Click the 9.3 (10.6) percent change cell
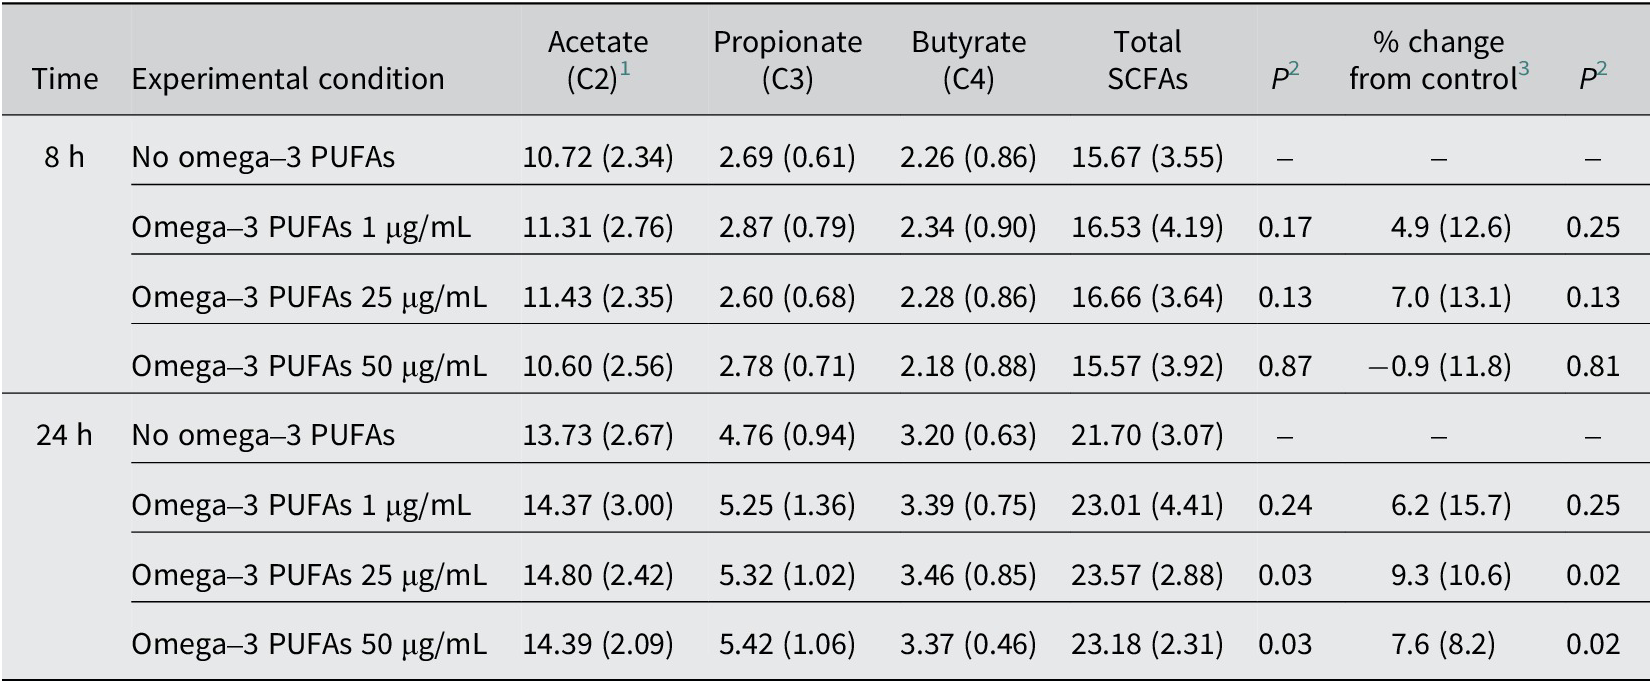 (x=1450, y=575)
